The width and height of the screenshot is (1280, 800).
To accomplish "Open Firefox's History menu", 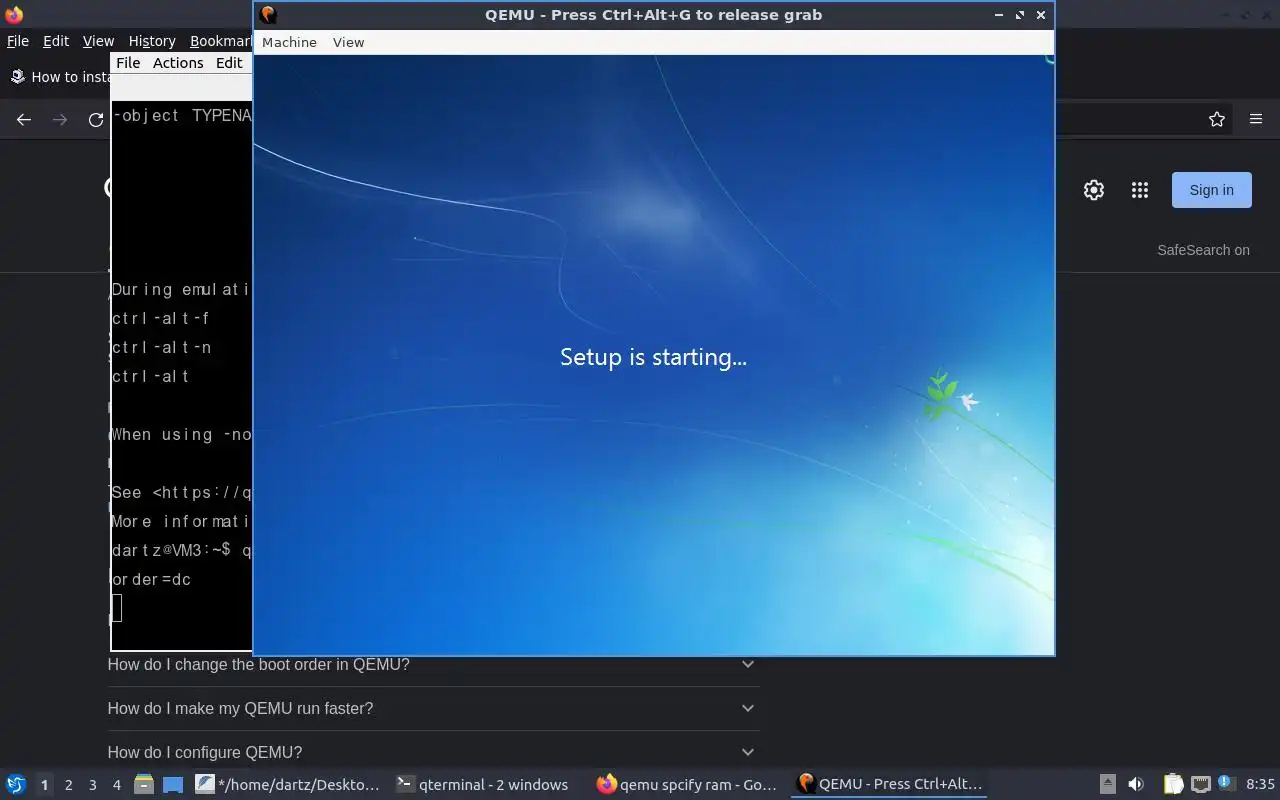I will click(152, 41).
